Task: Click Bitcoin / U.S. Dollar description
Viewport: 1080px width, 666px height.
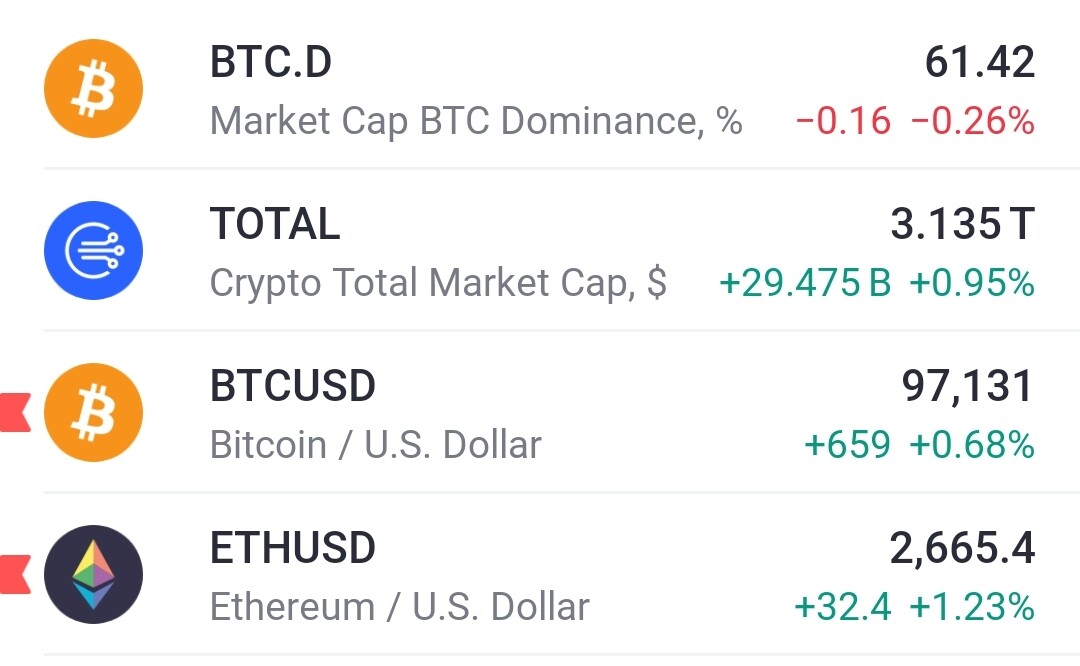Action: [375, 445]
